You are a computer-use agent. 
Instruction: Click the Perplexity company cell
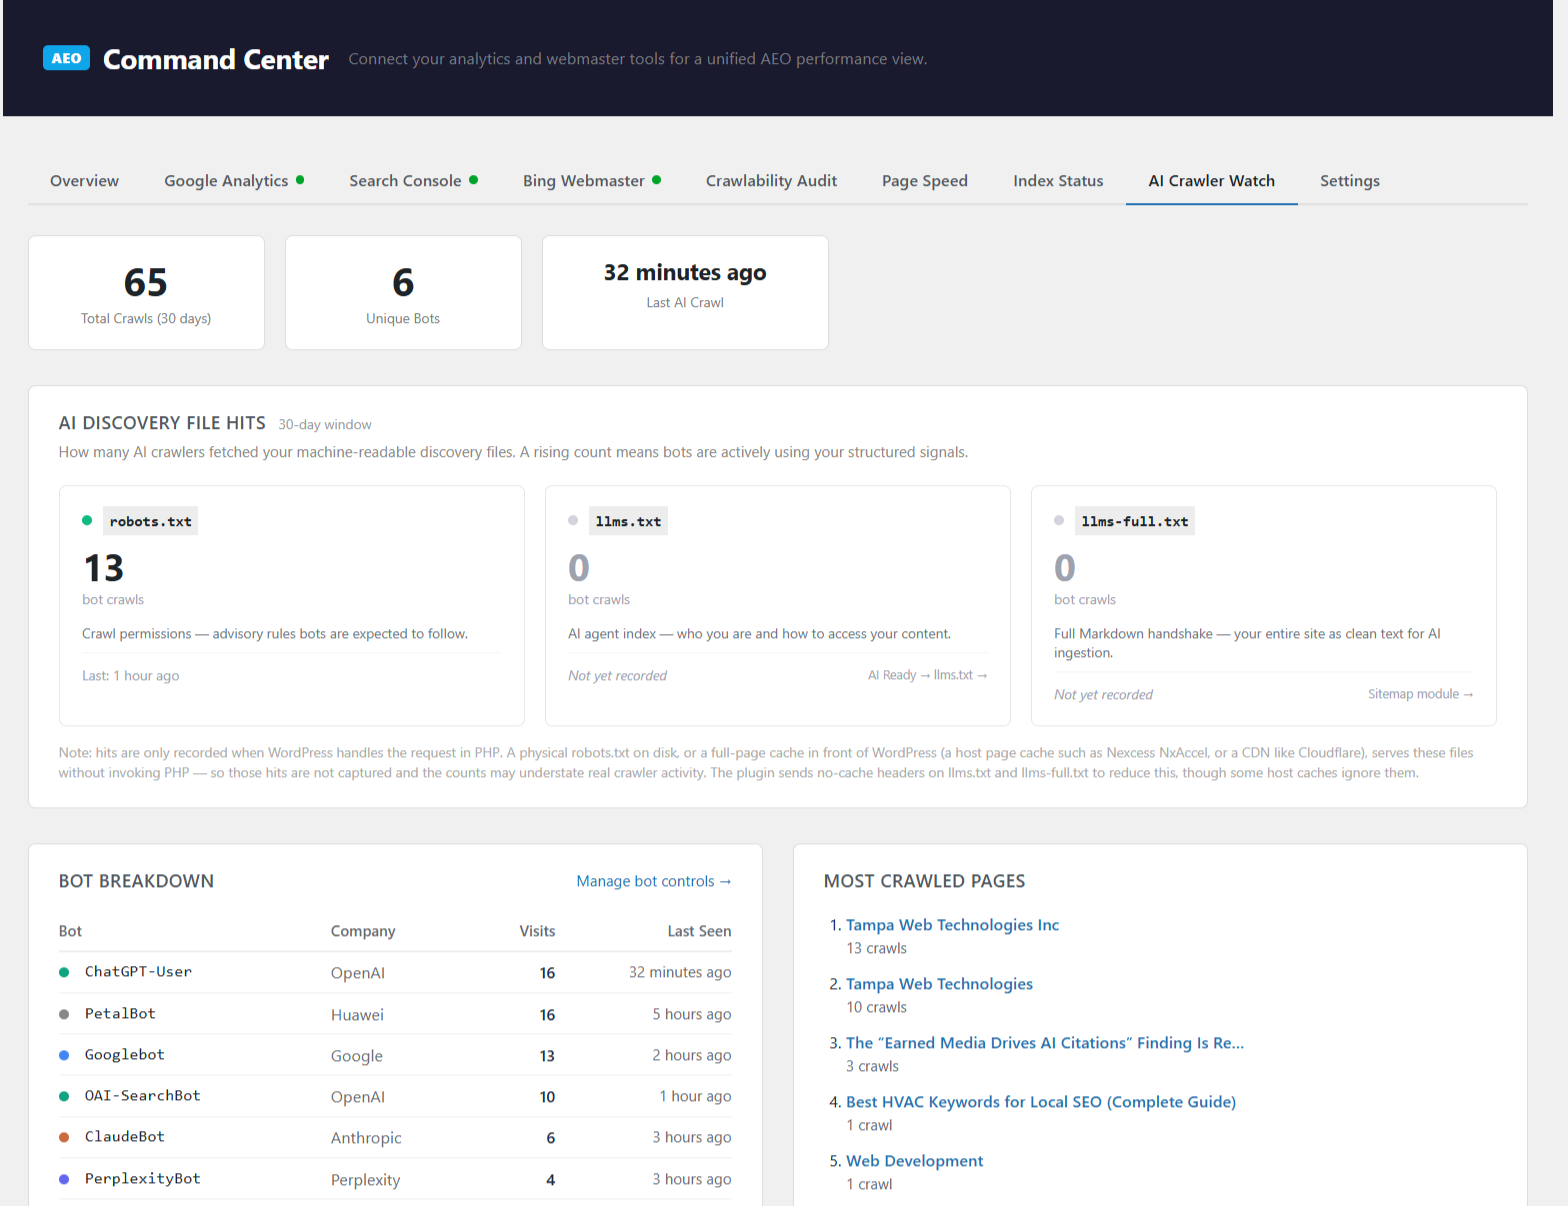365,1180
